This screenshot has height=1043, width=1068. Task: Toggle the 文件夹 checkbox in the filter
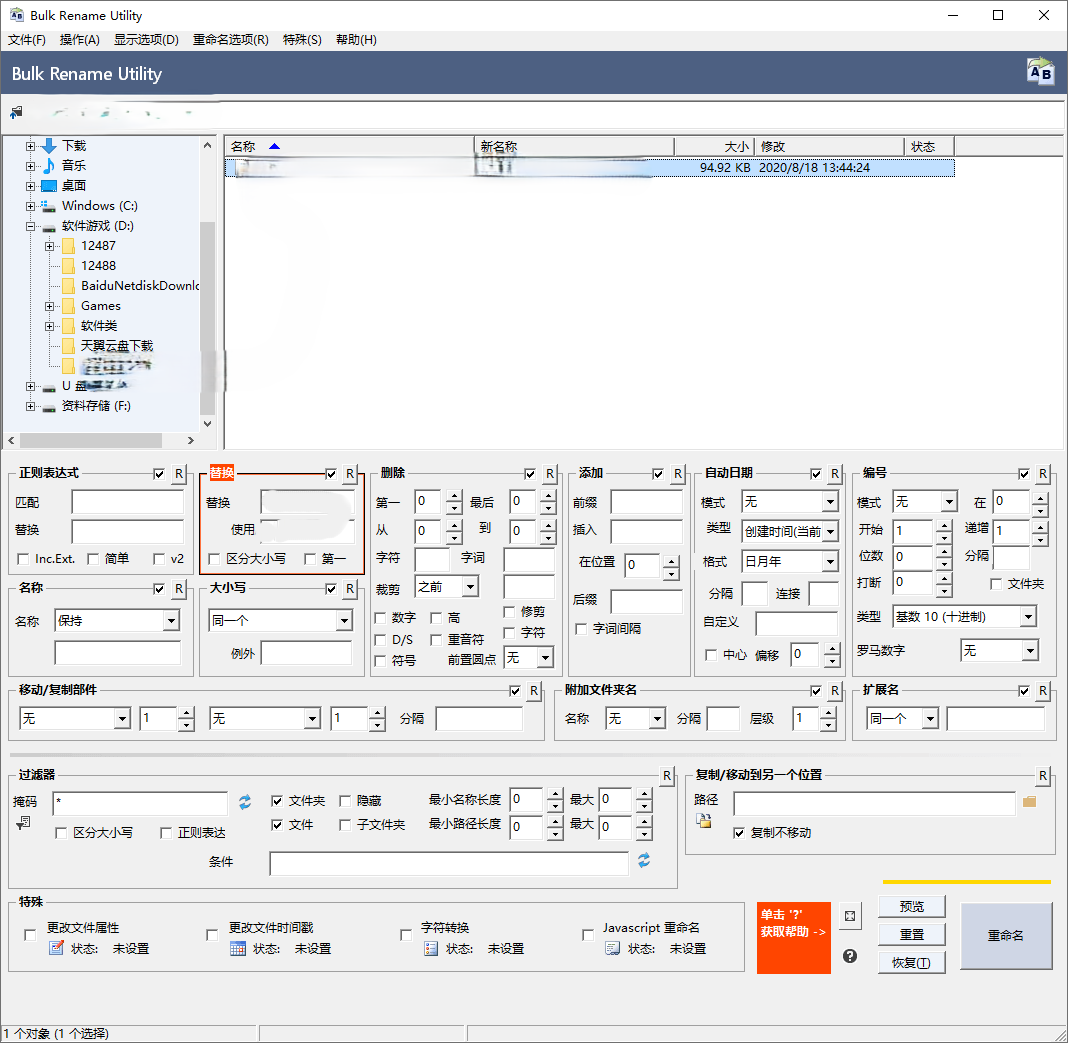277,800
